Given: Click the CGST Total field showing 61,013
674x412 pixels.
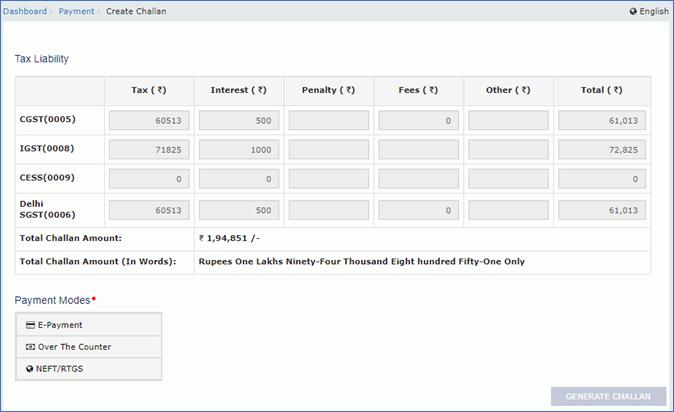Looking at the screenshot, I should coord(602,120).
